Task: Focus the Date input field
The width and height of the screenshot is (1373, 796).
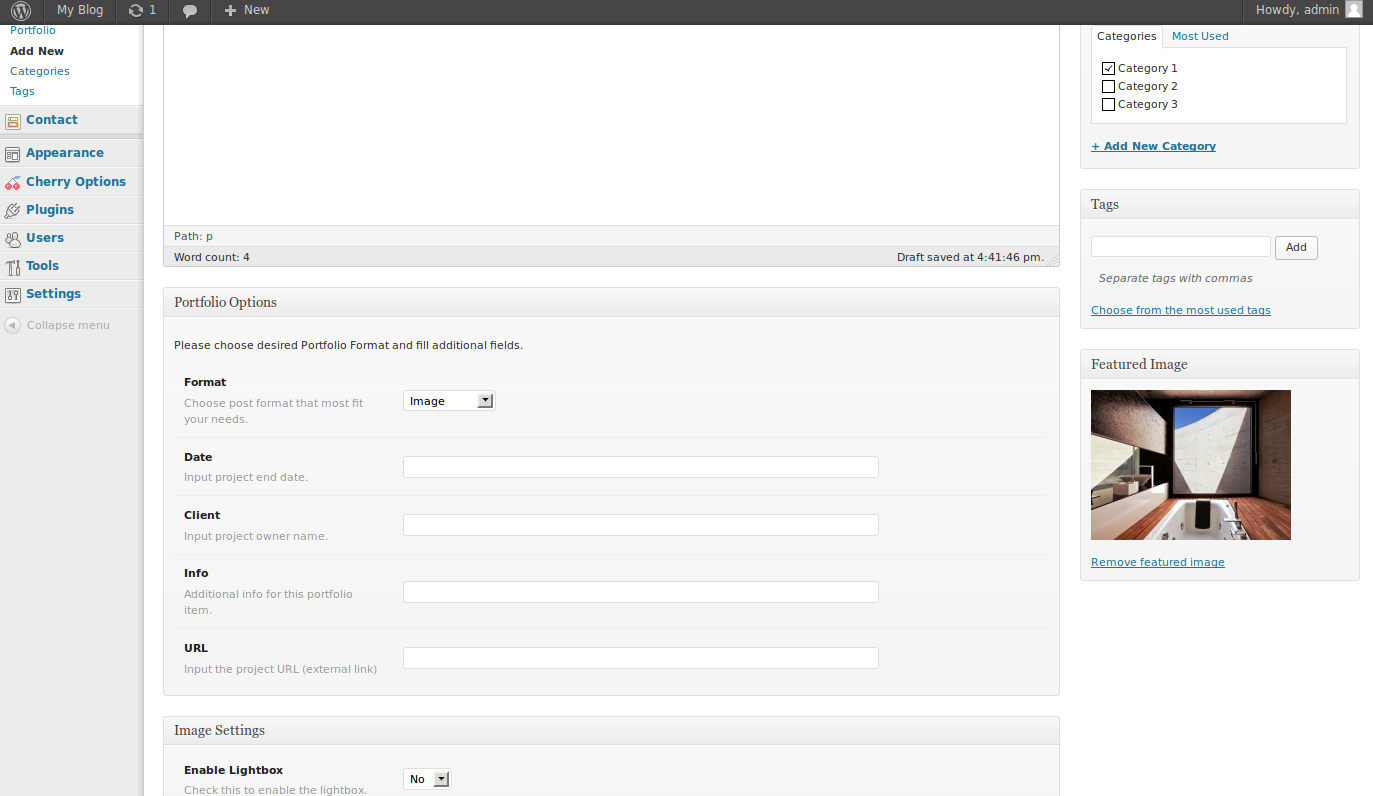Action: [x=641, y=467]
